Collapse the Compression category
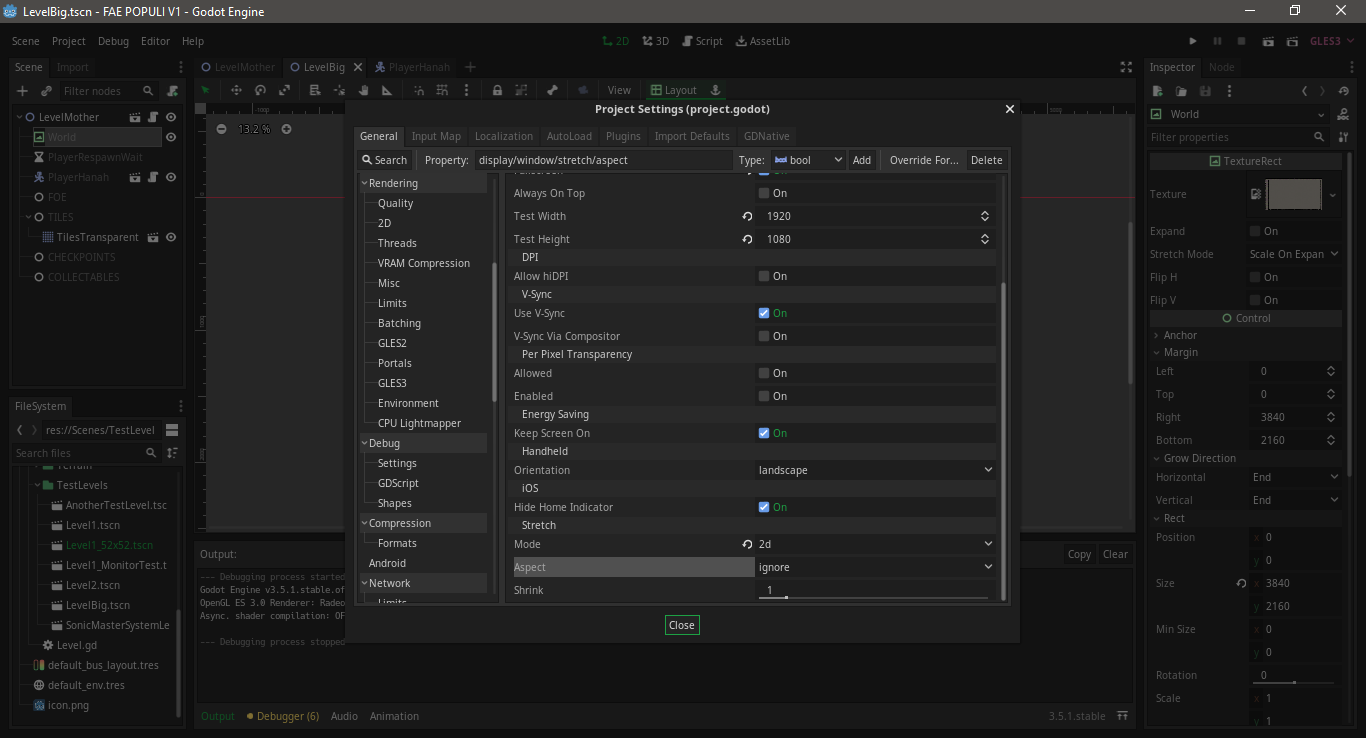The image size is (1366, 738). coord(365,523)
